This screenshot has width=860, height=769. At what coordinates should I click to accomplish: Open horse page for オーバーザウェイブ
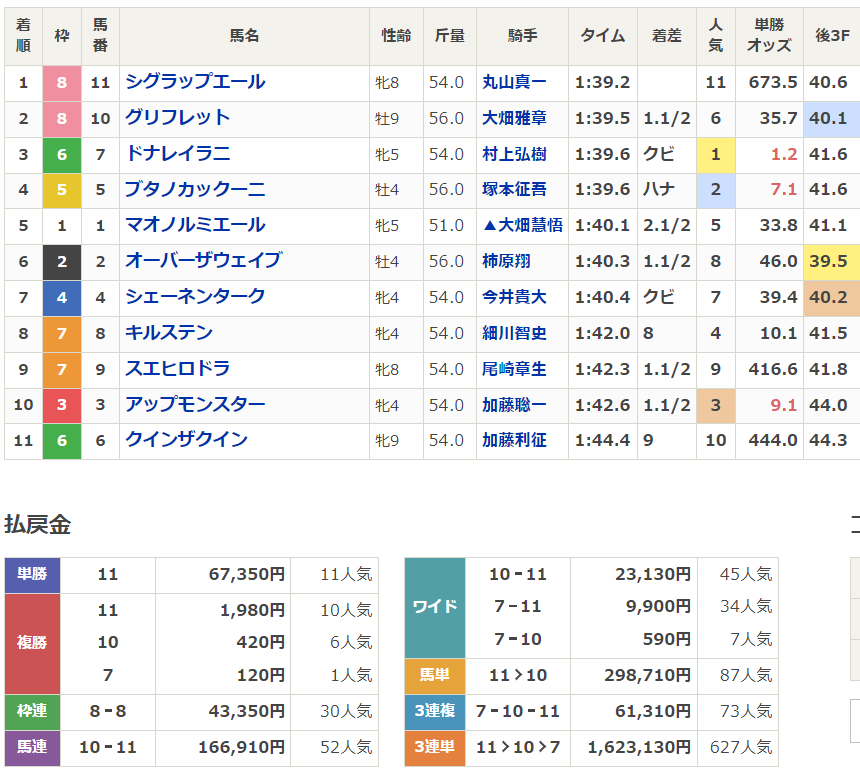click(x=203, y=261)
